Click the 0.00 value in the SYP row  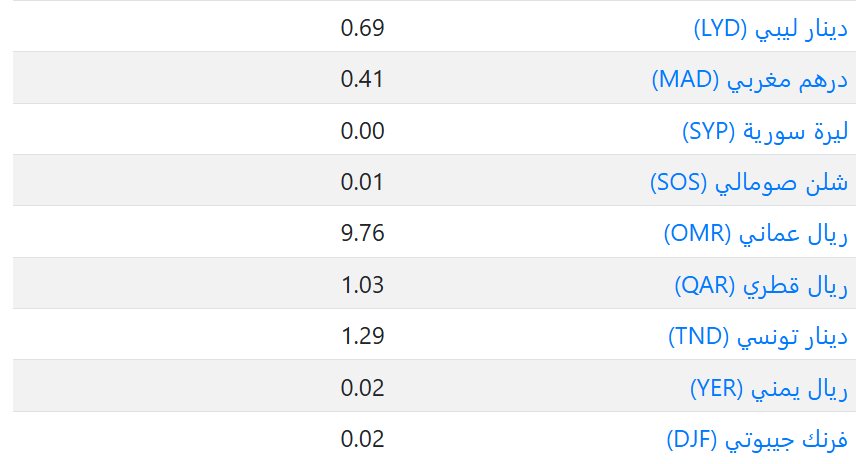[x=363, y=131]
